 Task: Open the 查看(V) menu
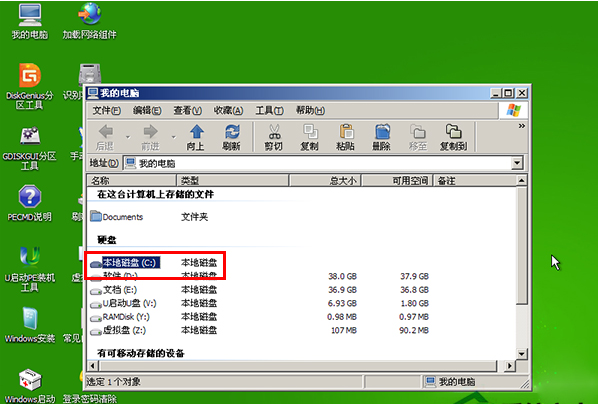[x=188, y=111]
